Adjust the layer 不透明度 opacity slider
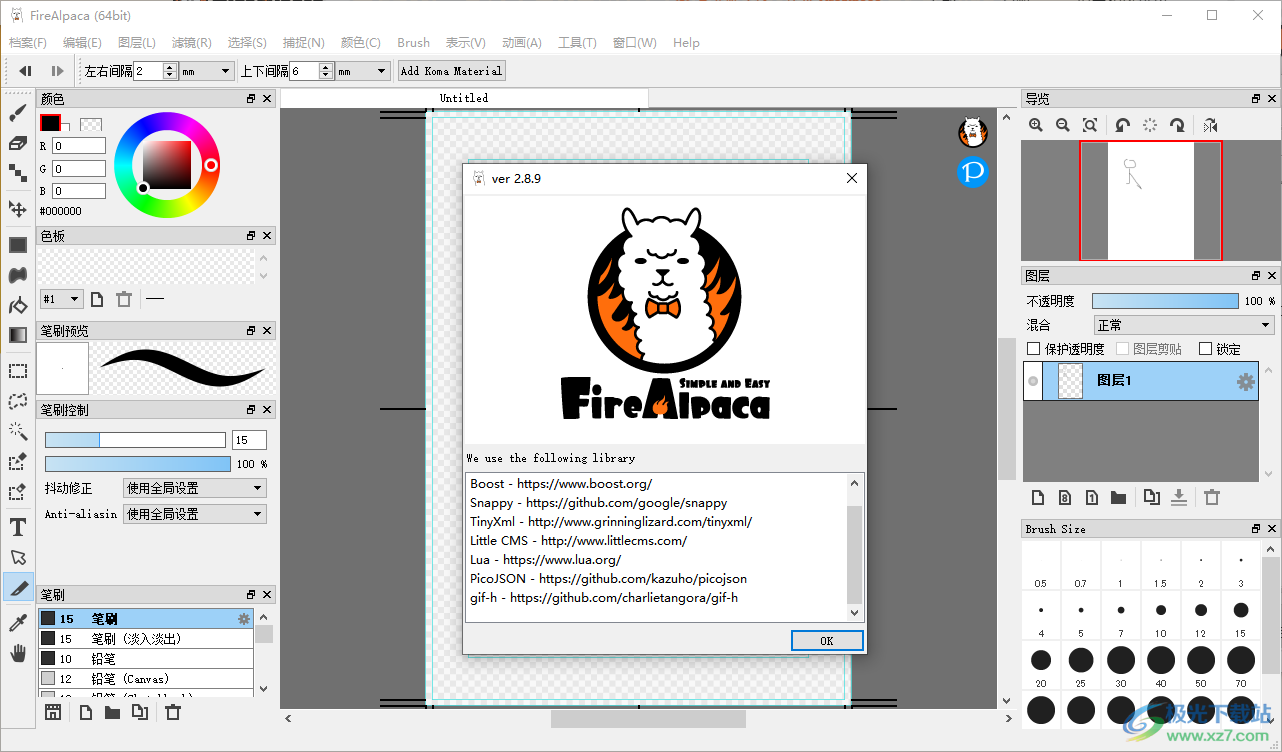This screenshot has height=752, width=1282. tap(1165, 301)
